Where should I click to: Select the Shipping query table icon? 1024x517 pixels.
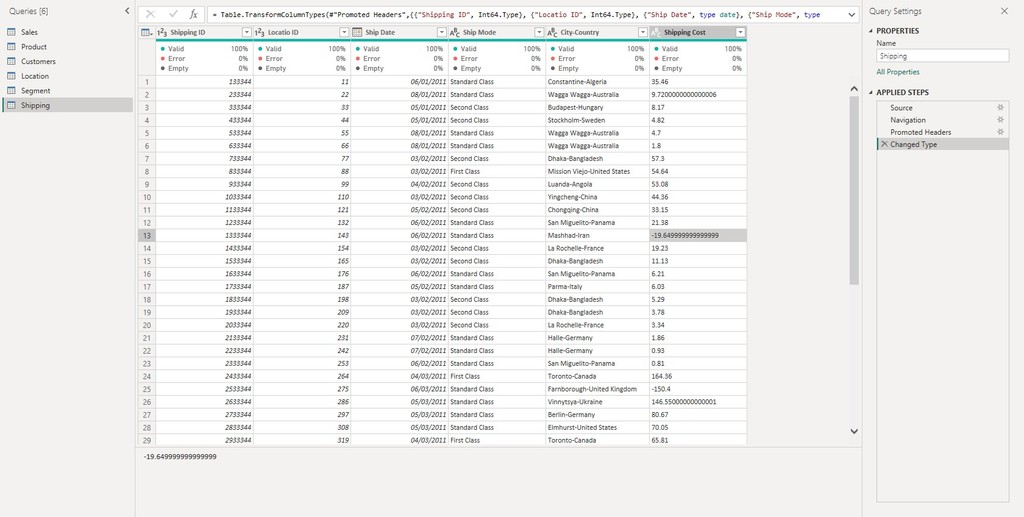point(11,106)
